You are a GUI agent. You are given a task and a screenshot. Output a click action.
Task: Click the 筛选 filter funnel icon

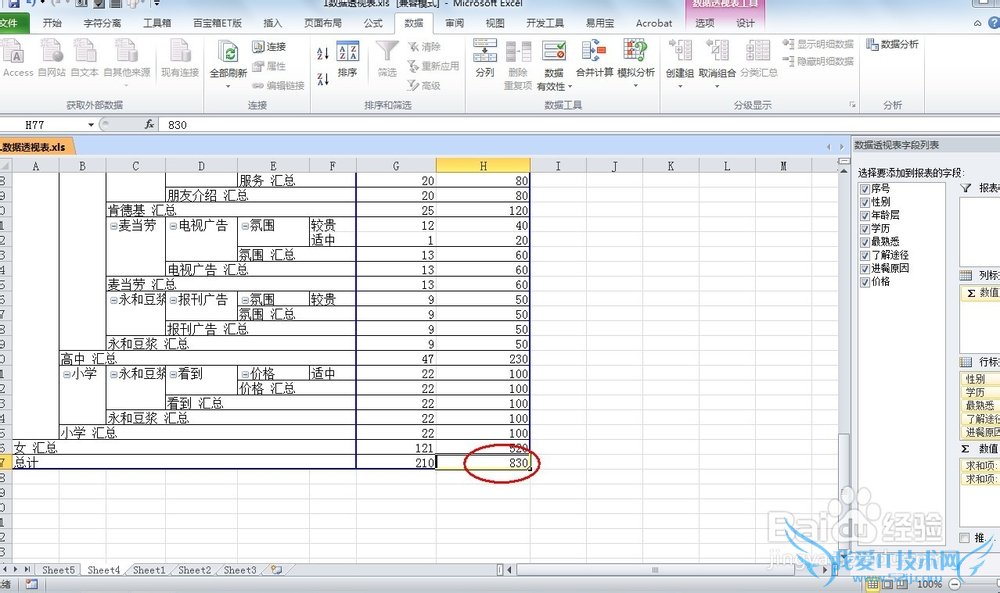pos(387,55)
